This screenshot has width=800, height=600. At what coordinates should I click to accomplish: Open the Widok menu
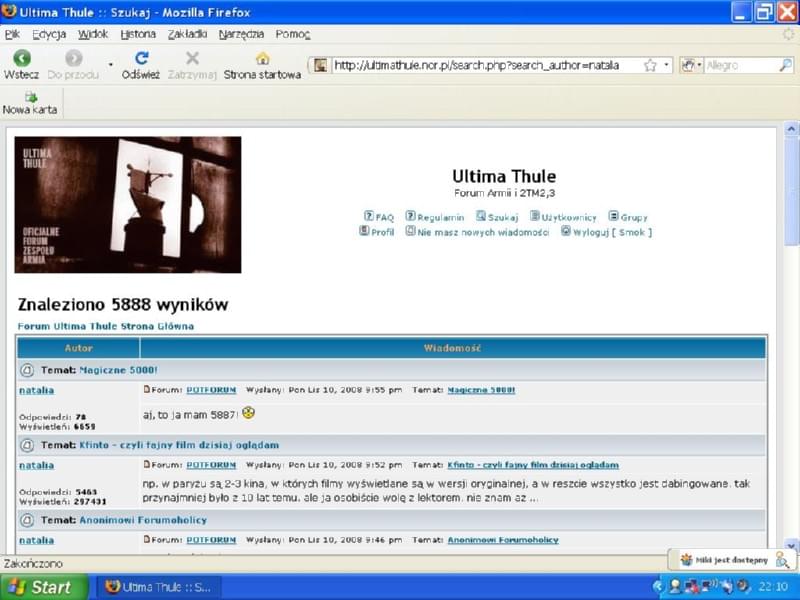93,34
